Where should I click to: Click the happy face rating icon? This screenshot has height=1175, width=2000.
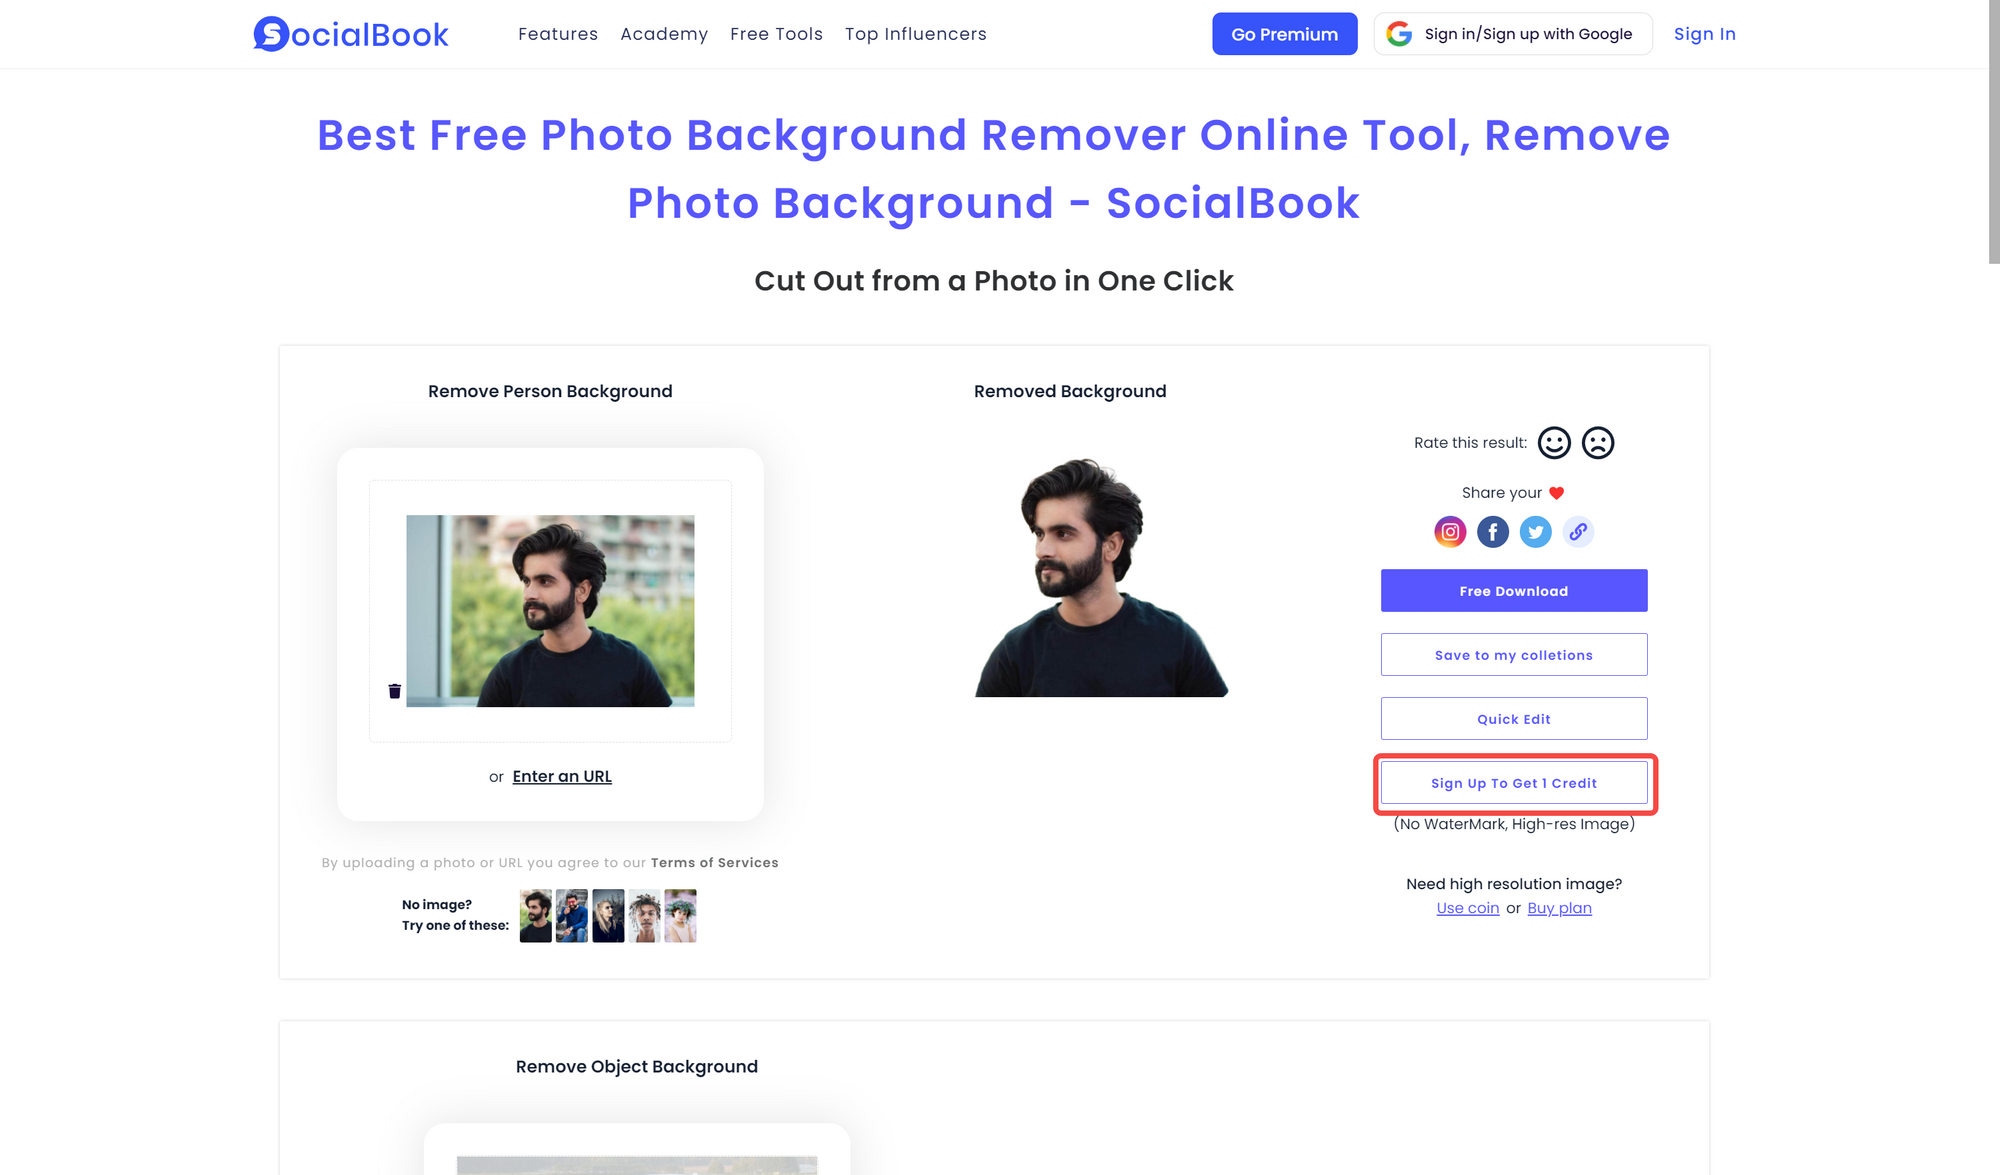click(1555, 442)
